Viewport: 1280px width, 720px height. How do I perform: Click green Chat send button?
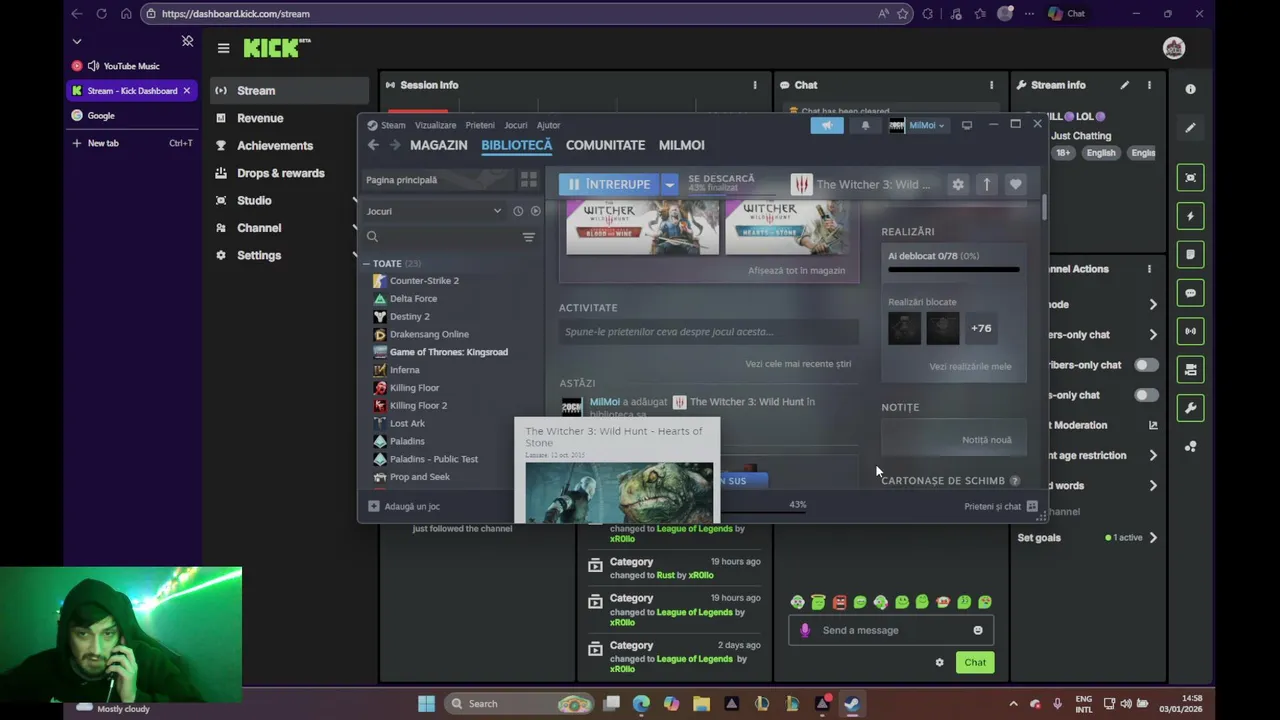[x=975, y=662]
